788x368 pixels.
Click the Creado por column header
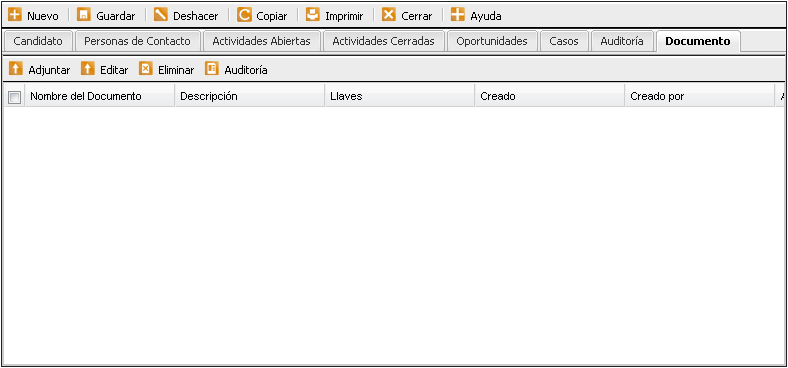coord(700,96)
